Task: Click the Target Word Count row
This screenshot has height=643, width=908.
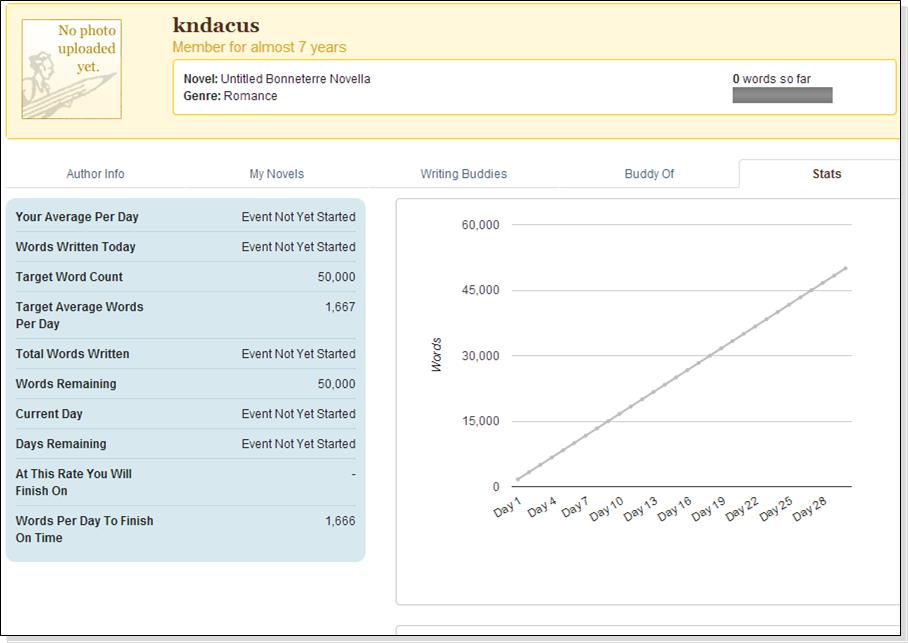Action: coord(185,277)
